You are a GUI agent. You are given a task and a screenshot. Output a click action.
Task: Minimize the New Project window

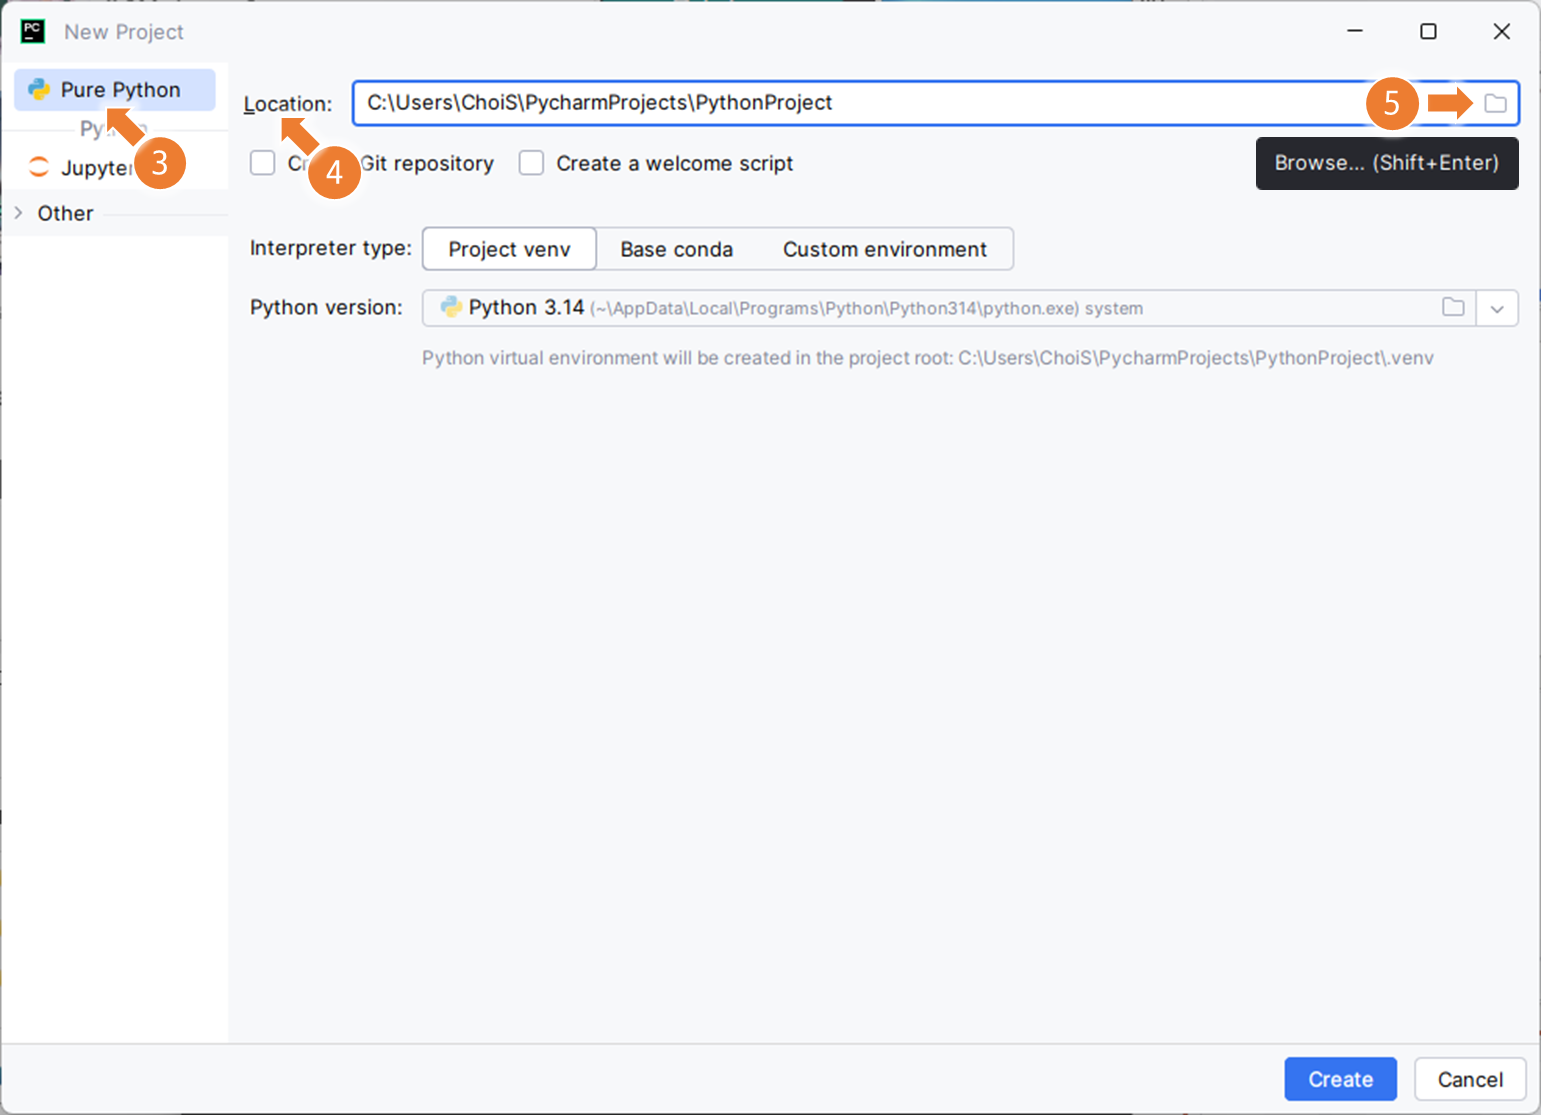(1355, 31)
